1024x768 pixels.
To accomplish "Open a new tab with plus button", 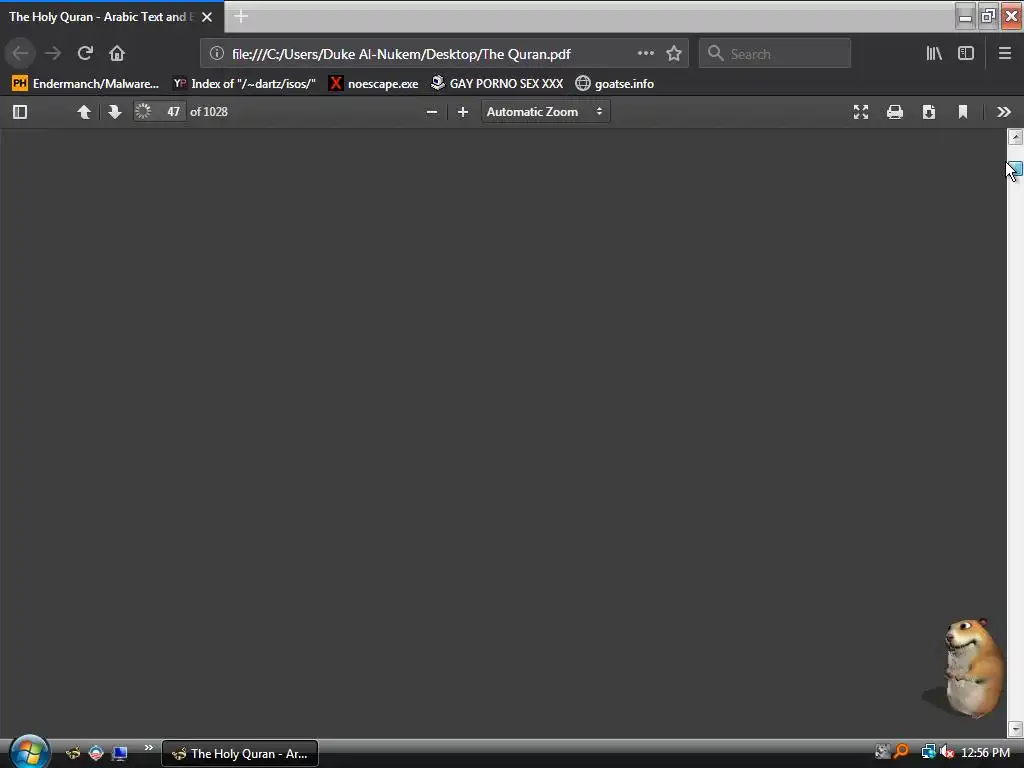I will click(x=241, y=16).
